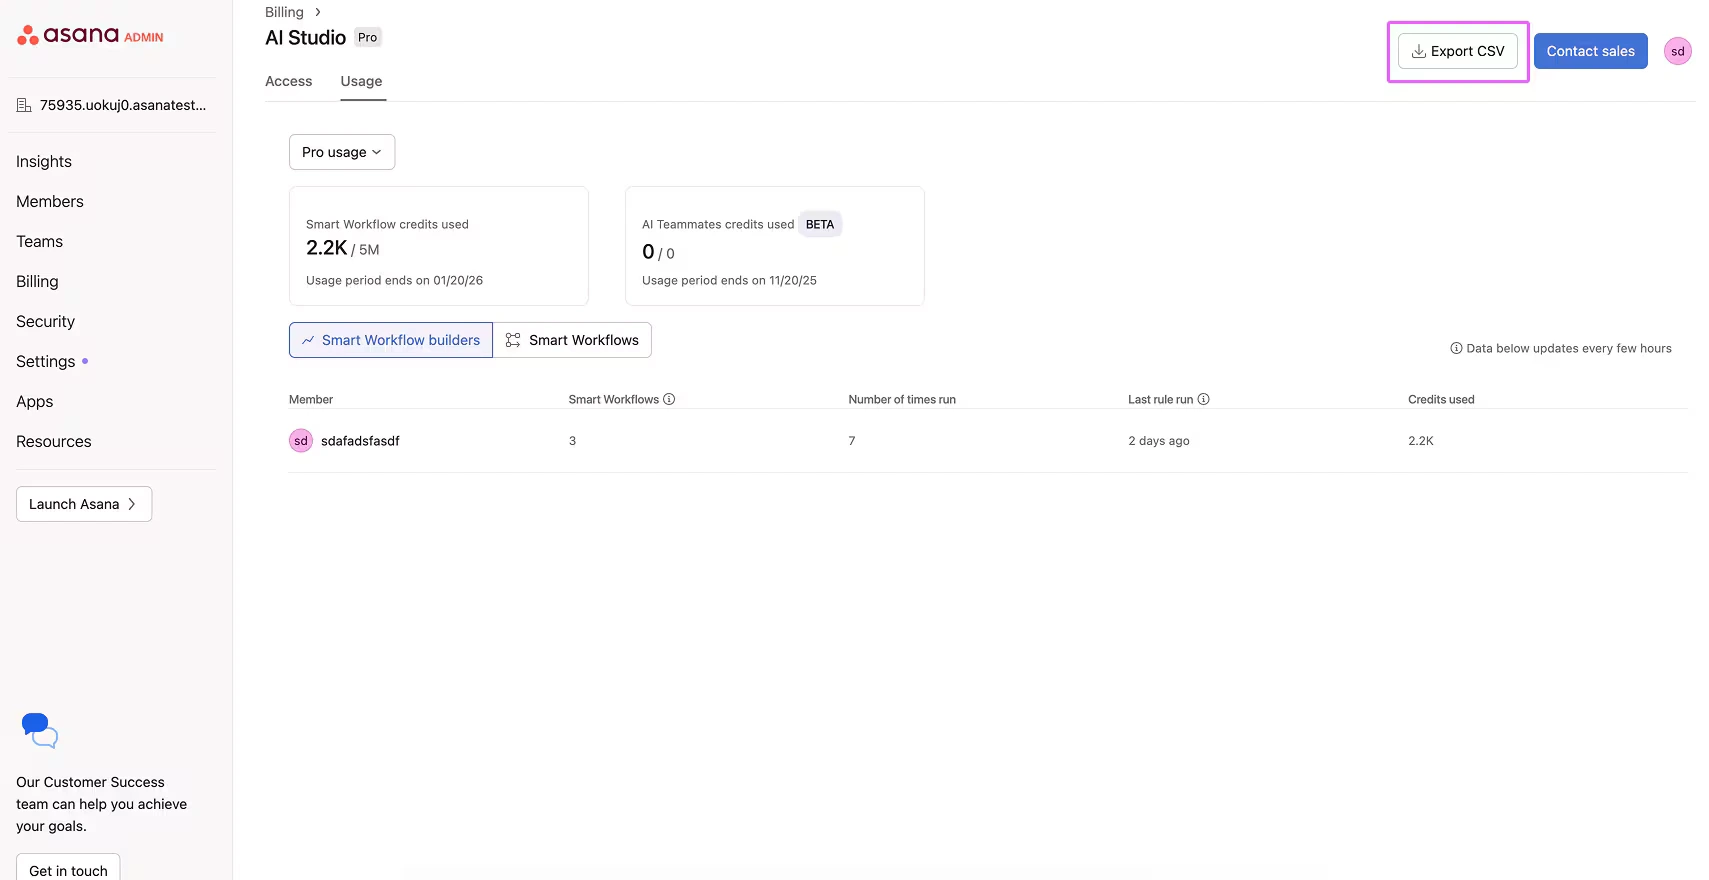Switch to the Access tab
The width and height of the screenshot is (1709, 880).
tap(288, 81)
